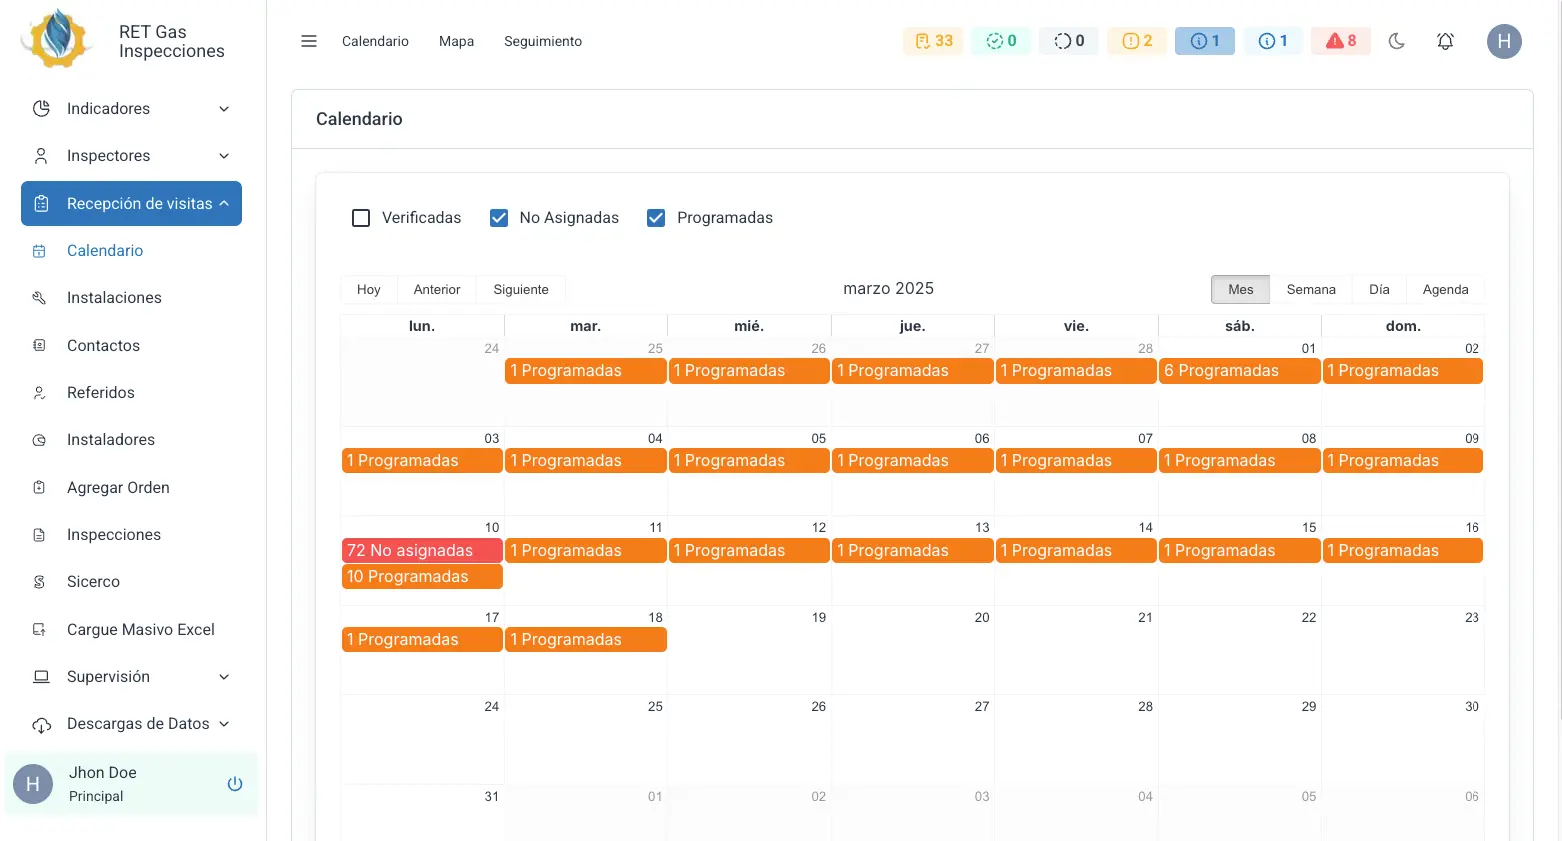Click the green check badge showing 0

tap(1001, 41)
